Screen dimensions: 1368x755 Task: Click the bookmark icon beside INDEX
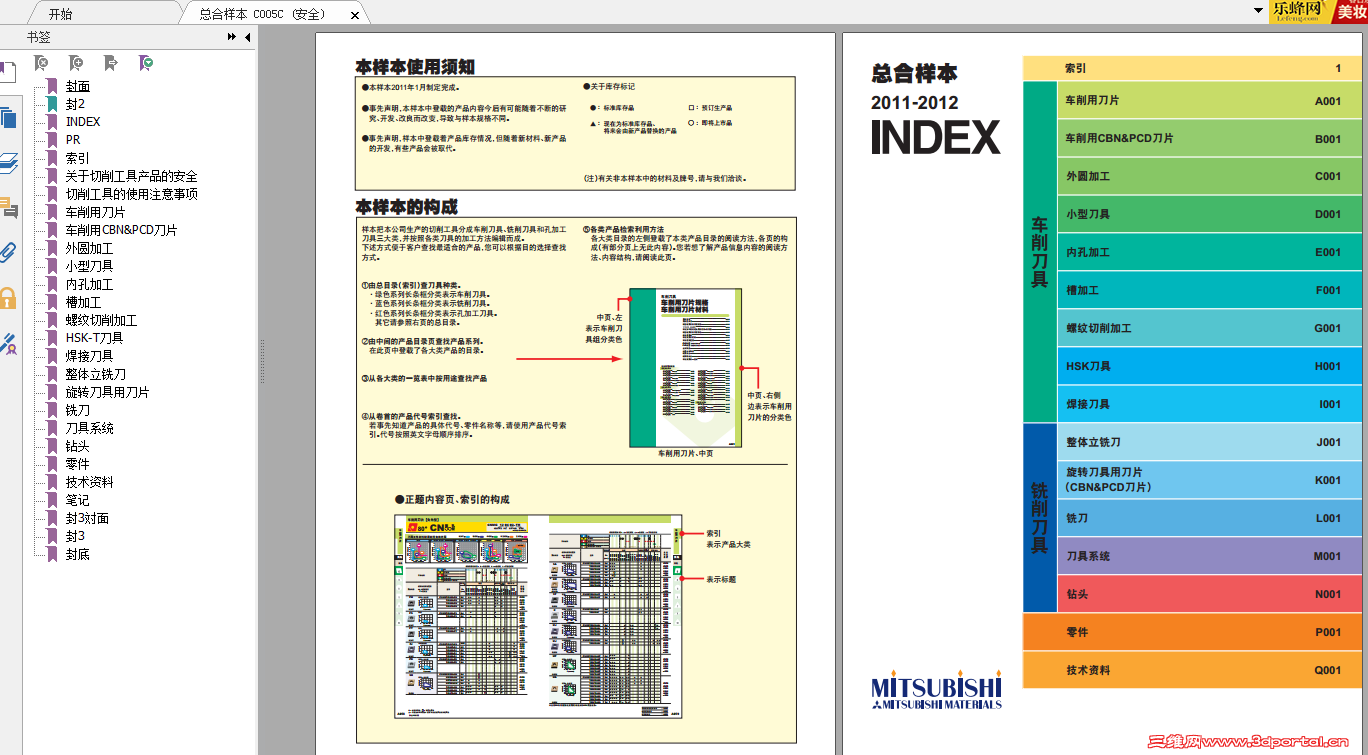click(x=52, y=122)
